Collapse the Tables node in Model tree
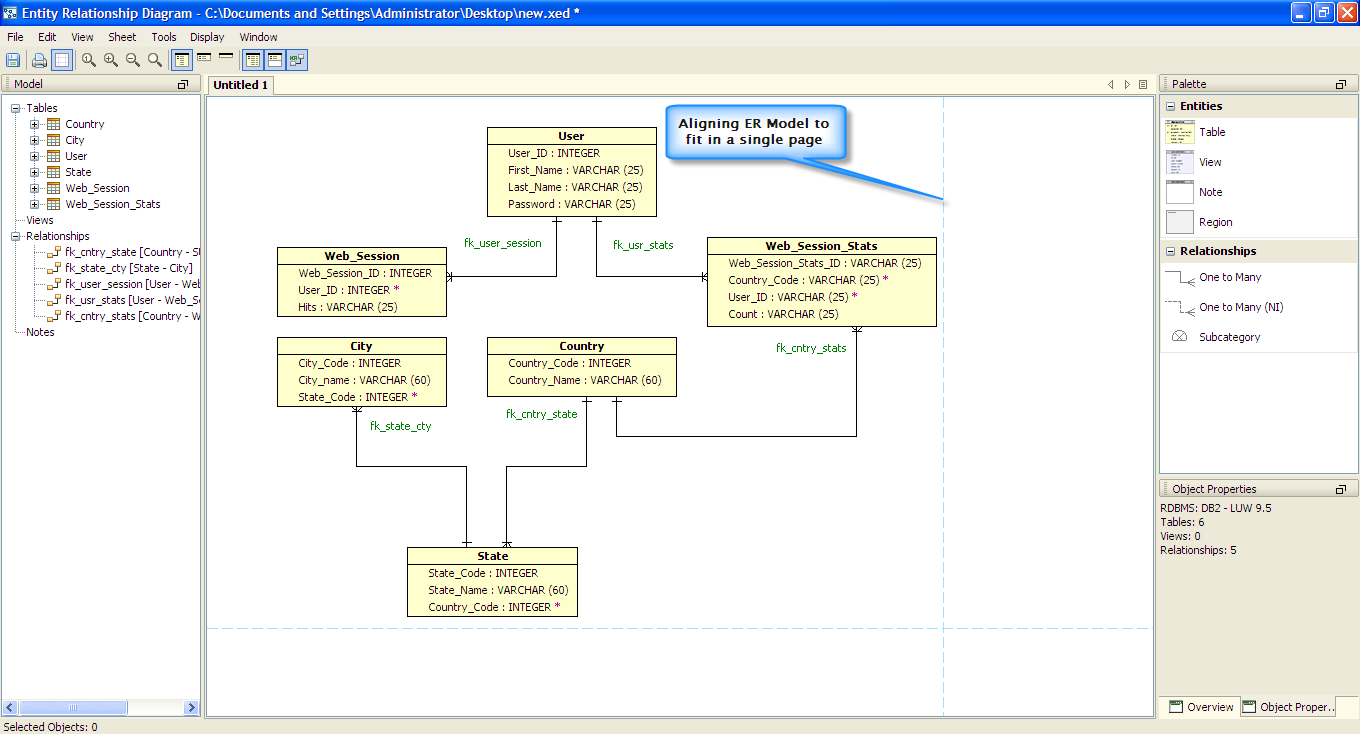The width and height of the screenshot is (1360, 734). (16, 108)
